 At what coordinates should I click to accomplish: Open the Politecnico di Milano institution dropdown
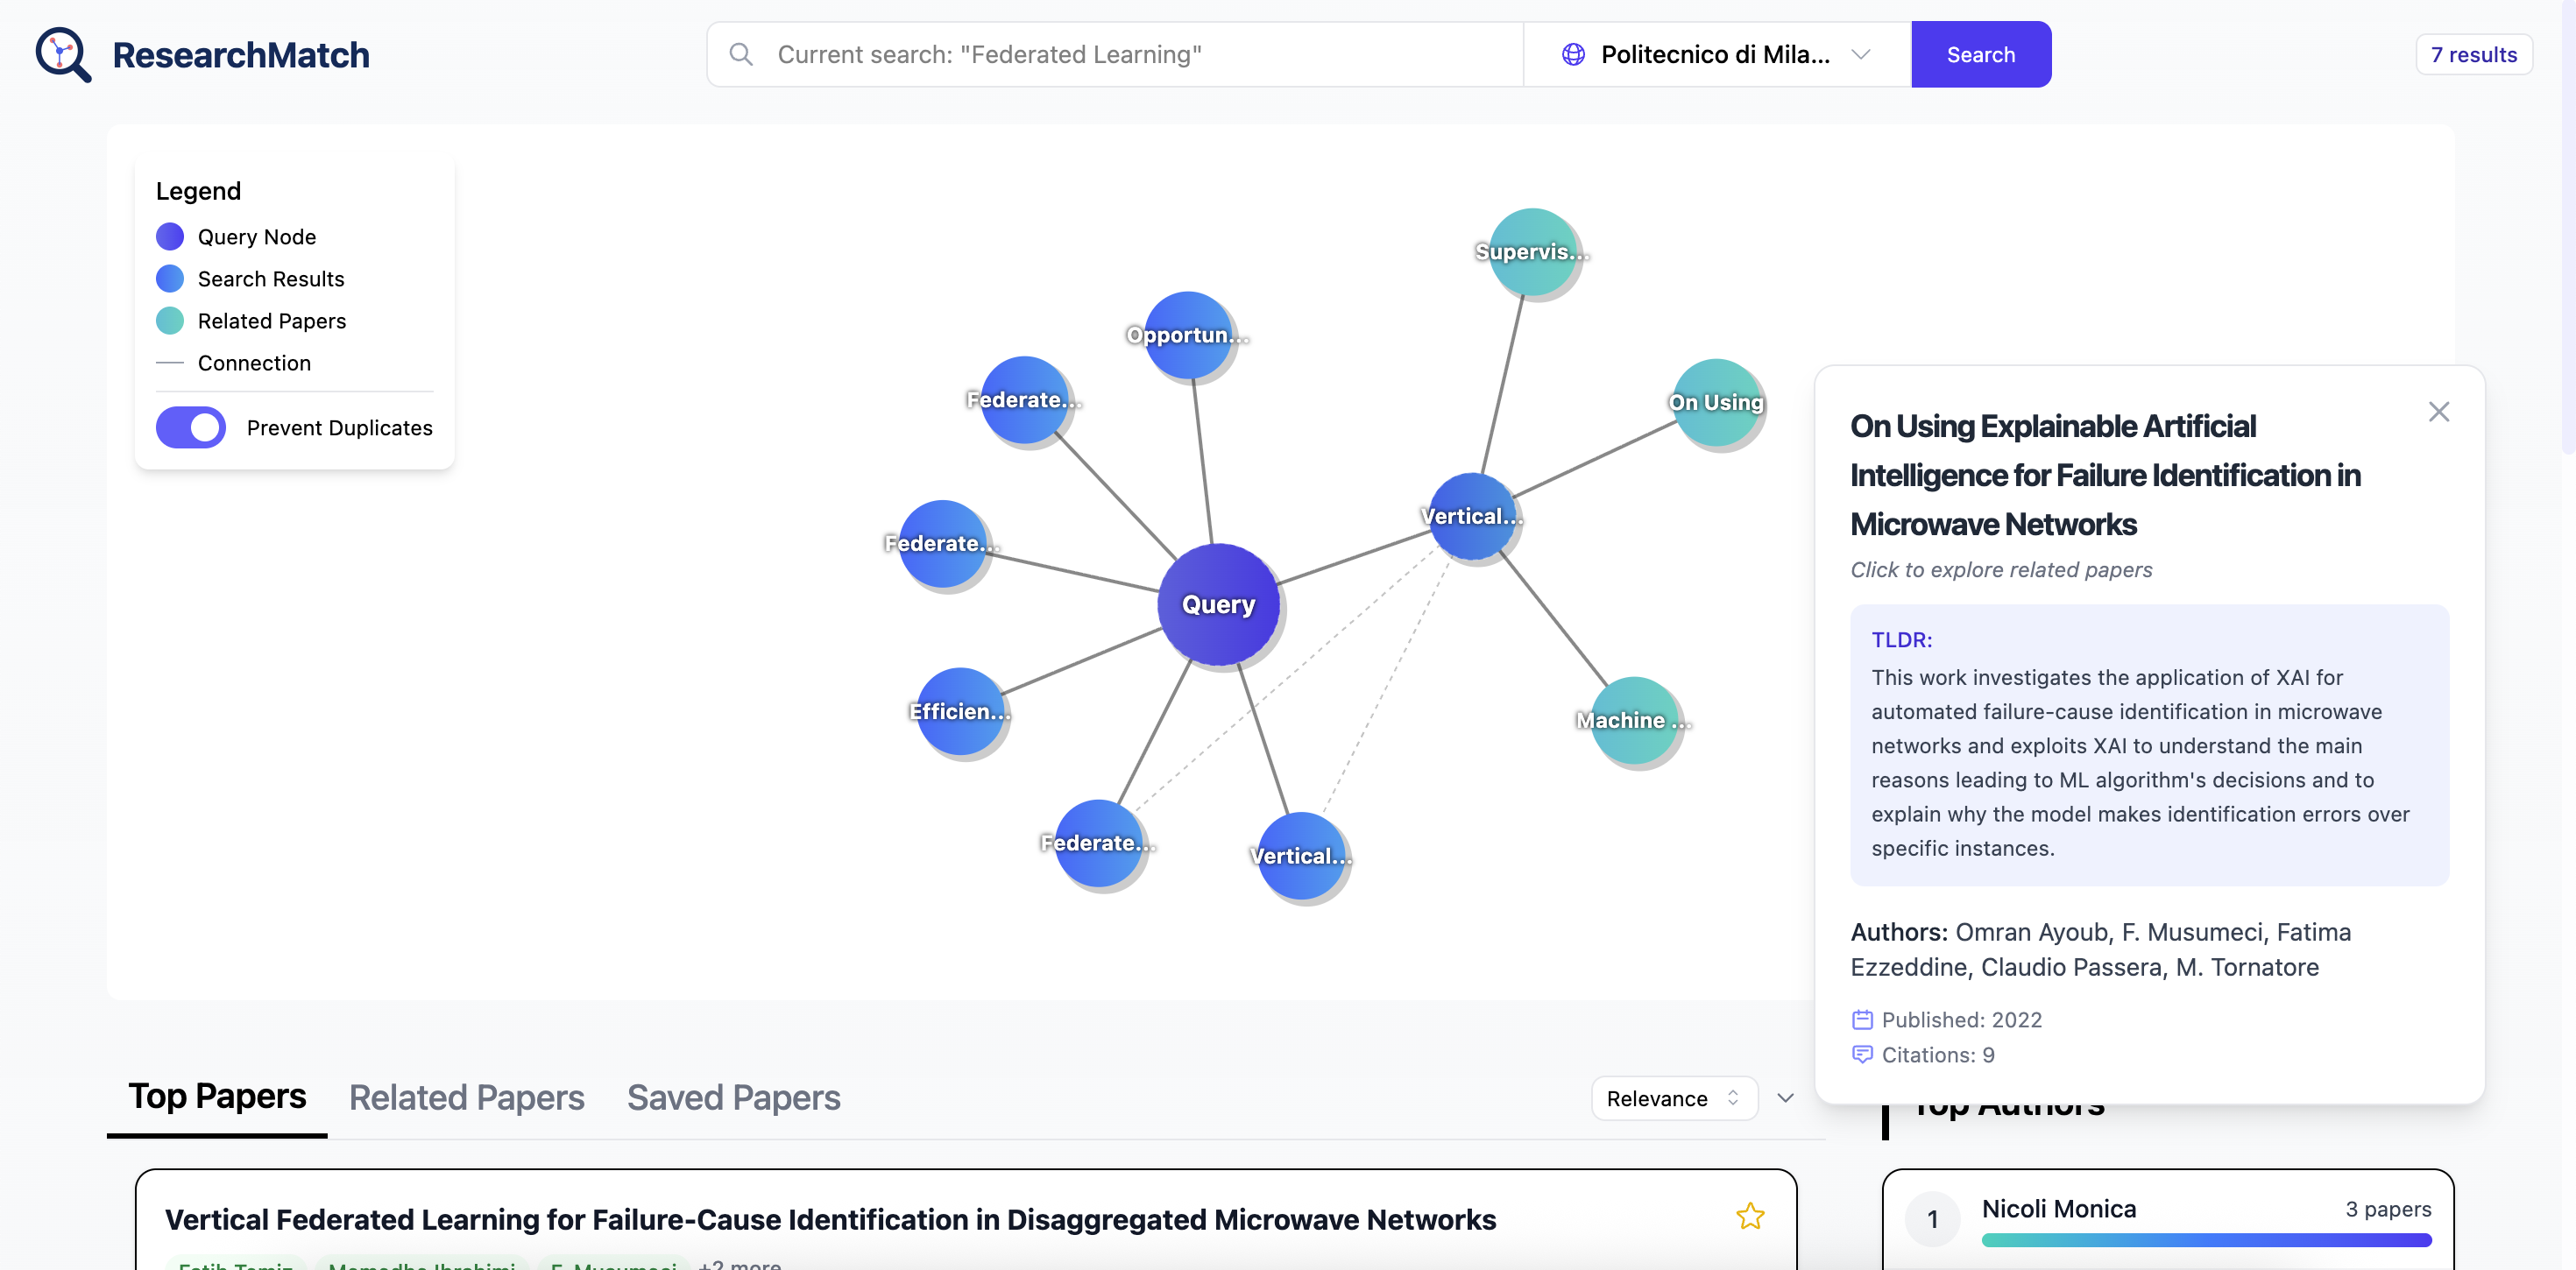click(x=1716, y=54)
